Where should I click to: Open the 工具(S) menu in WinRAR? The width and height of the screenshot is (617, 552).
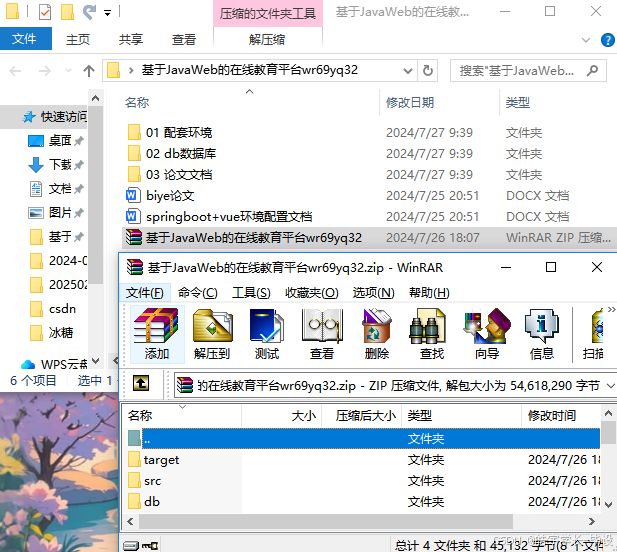251,292
